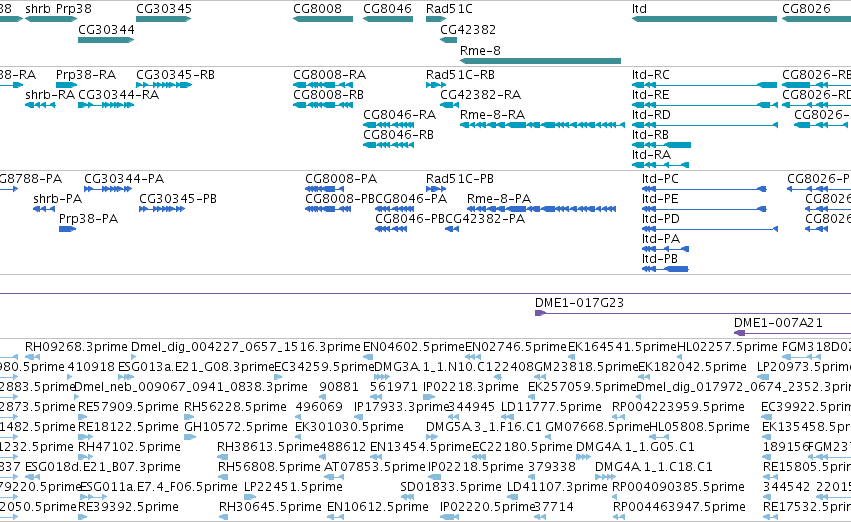Screen dimensions: 851x522
Task: Click the Rad51C gene label
Action: [449, 9]
